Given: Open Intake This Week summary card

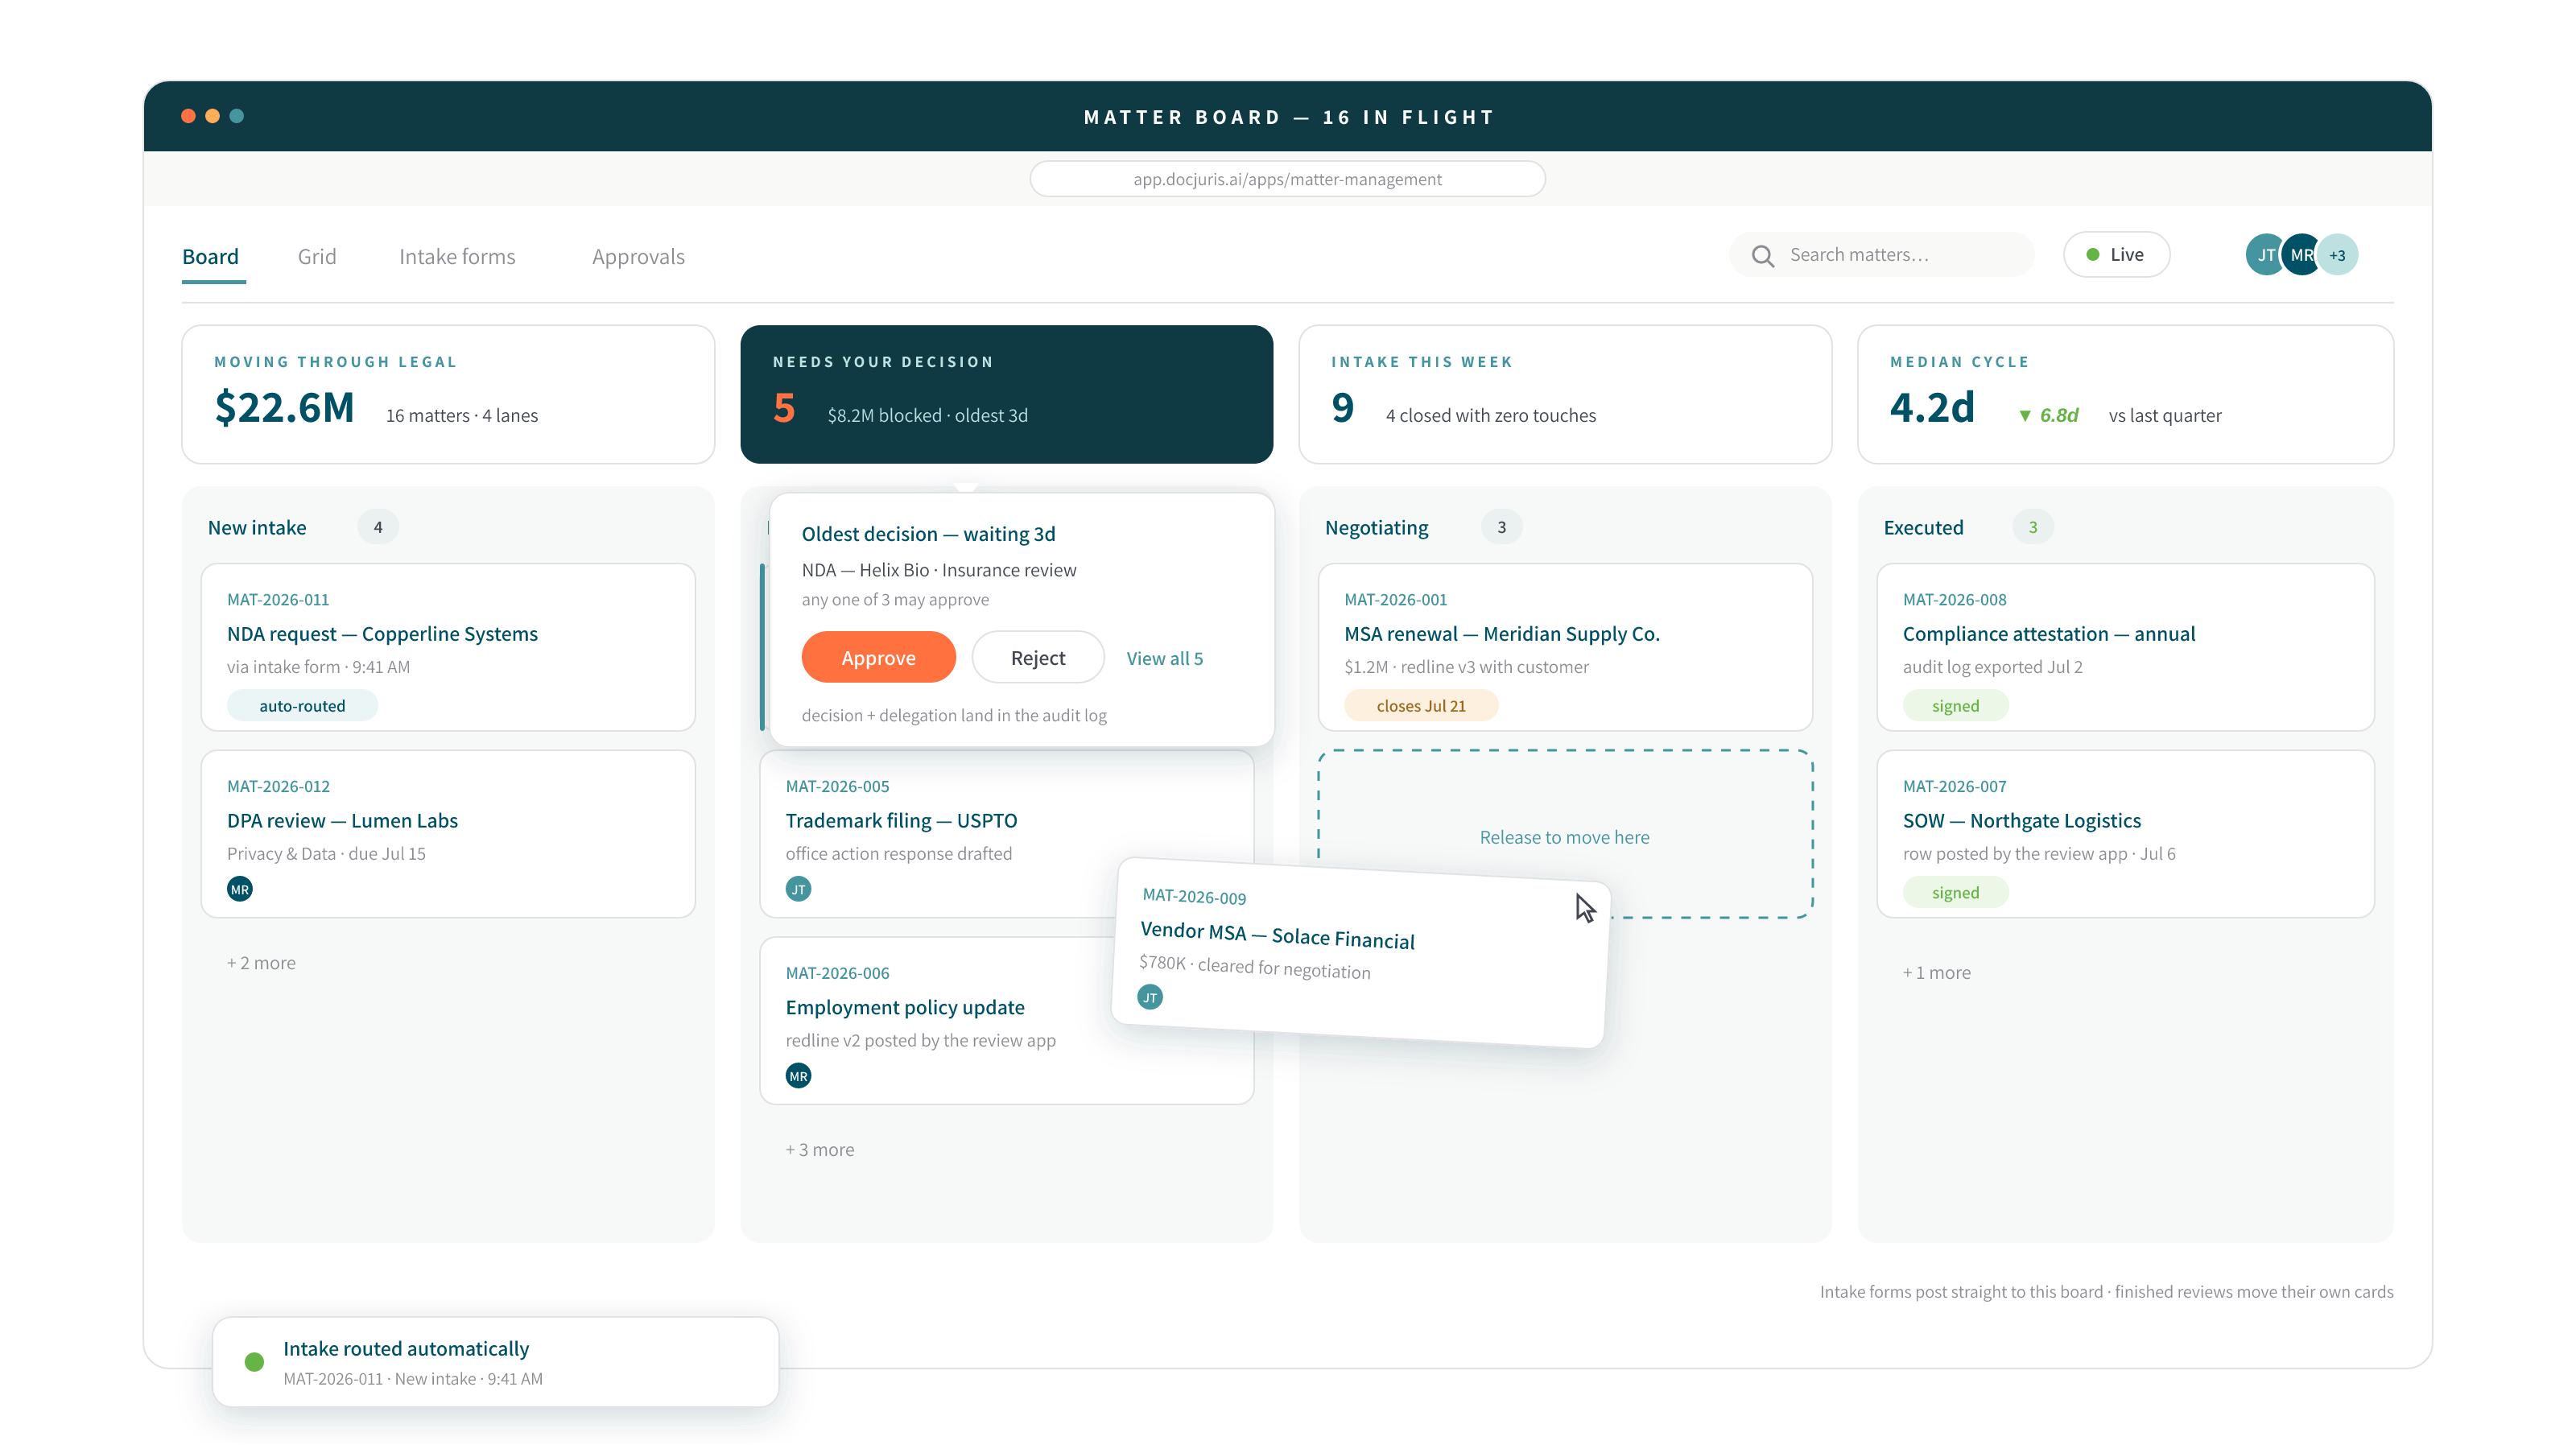Looking at the screenshot, I should pos(1565,394).
